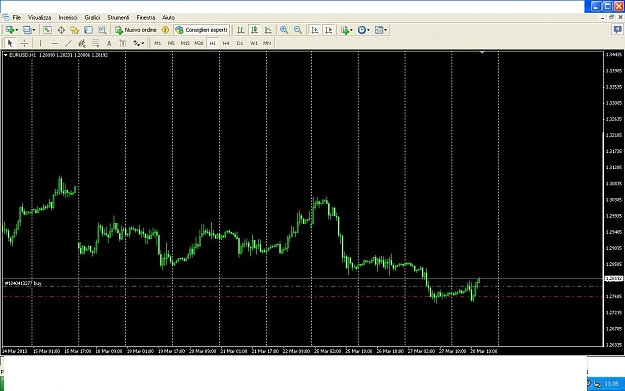
Task: Open the Inserisci menu
Action: [x=68, y=18]
